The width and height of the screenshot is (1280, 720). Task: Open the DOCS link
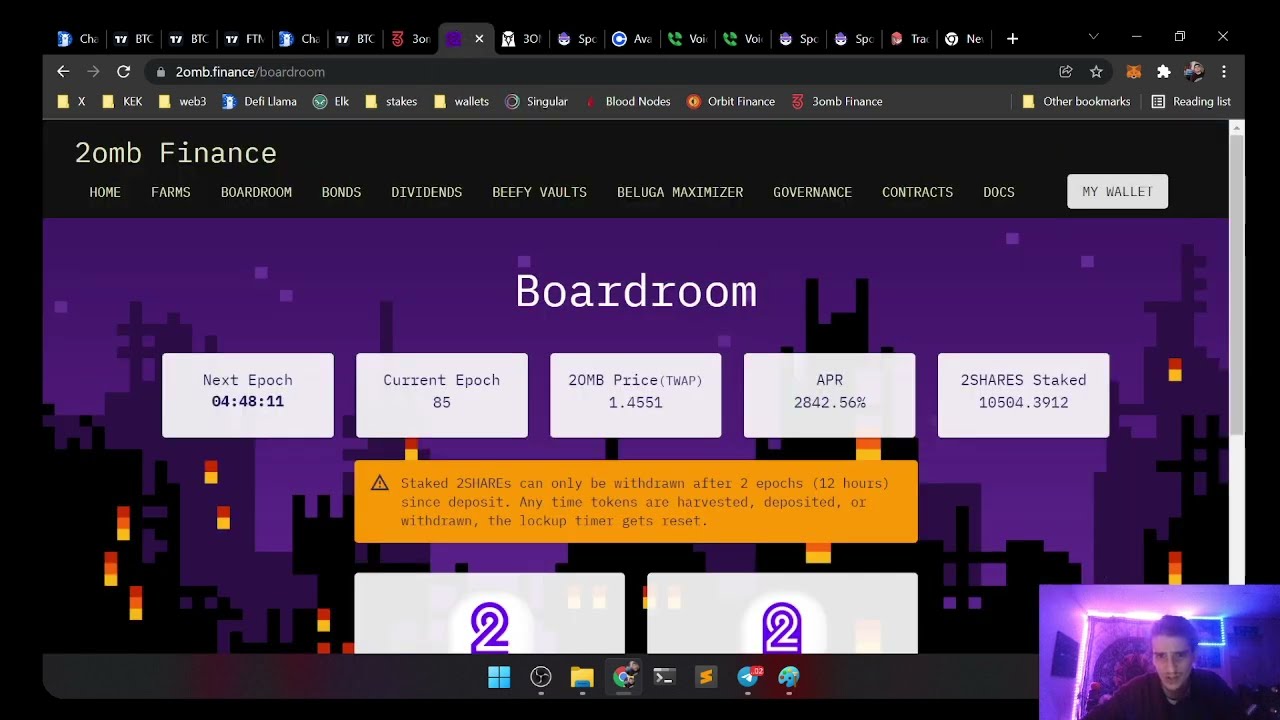click(999, 192)
